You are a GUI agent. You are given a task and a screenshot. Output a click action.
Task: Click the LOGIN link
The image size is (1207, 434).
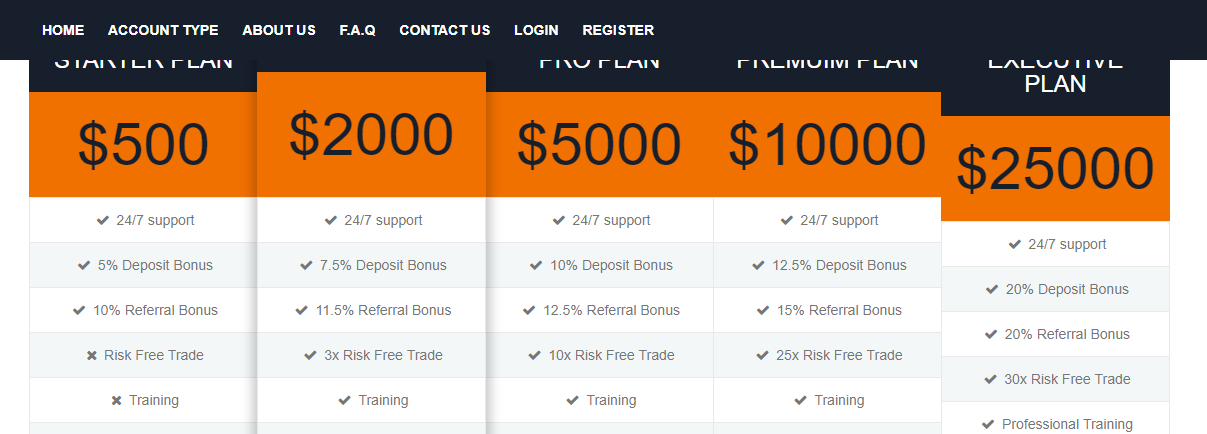coord(536,30)
